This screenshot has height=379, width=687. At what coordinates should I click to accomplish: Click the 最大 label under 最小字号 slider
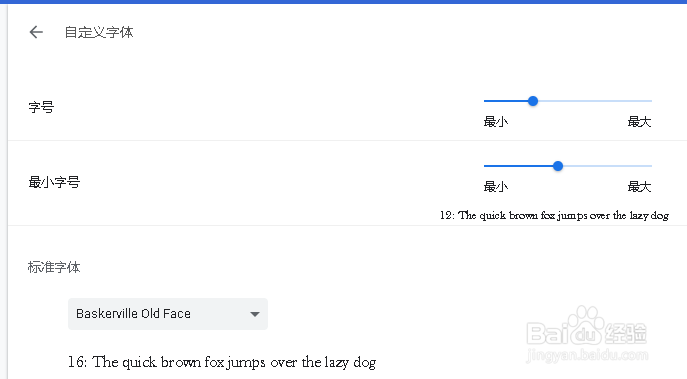coord(639,187)
